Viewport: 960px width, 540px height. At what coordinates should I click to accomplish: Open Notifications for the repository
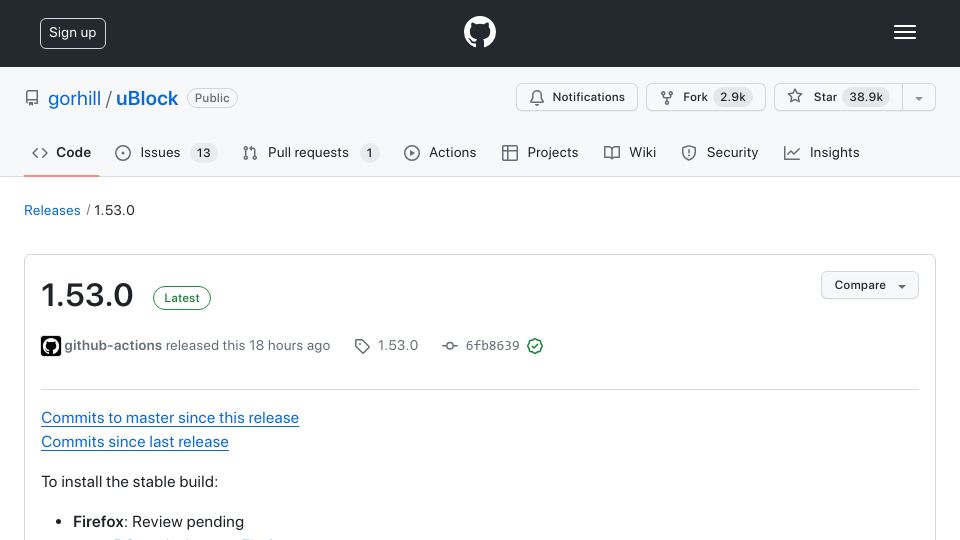click(x=577, y=97)
